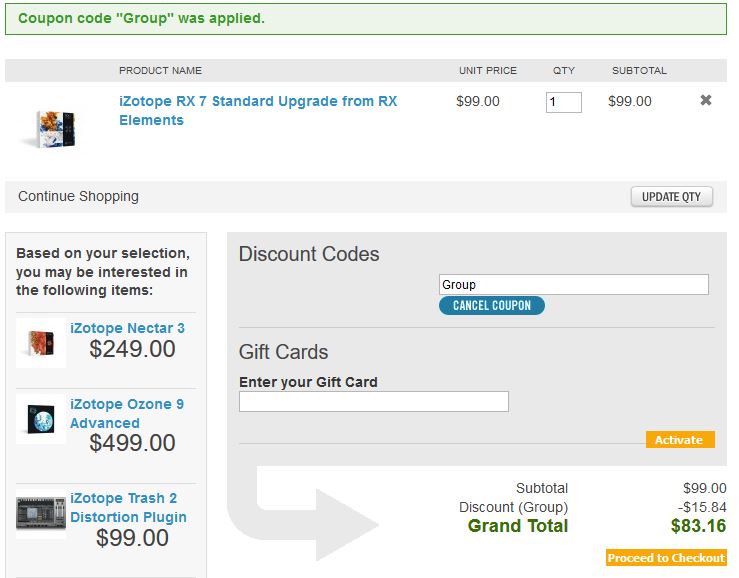
Task: Remove iZotope RX 7 item from cart
Action: click(706, 101)
